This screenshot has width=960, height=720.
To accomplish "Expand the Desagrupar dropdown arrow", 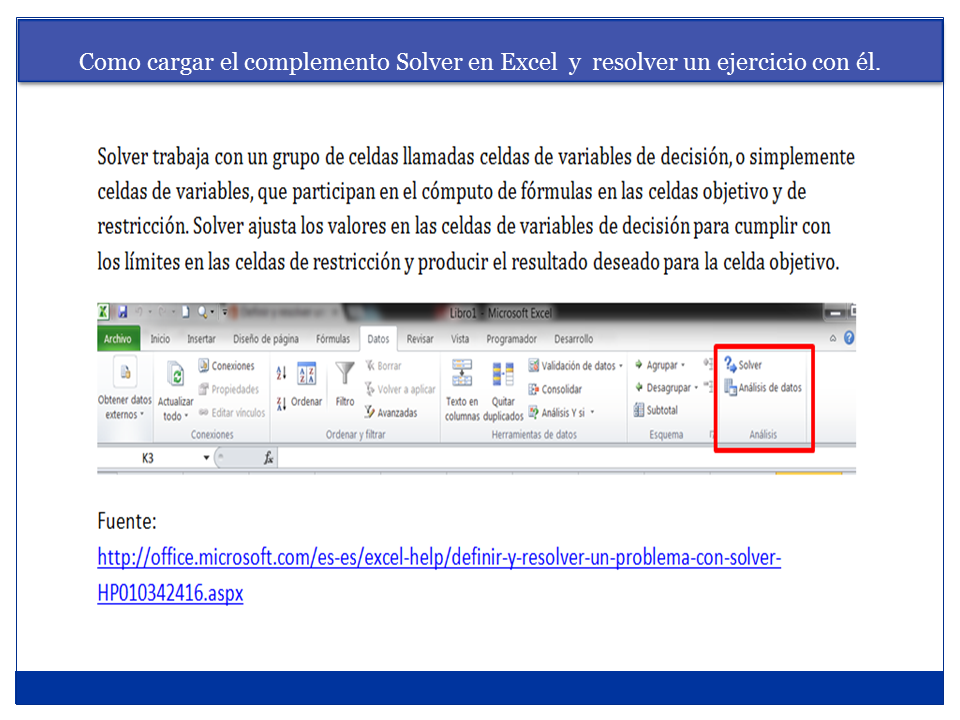I will 696,388.
